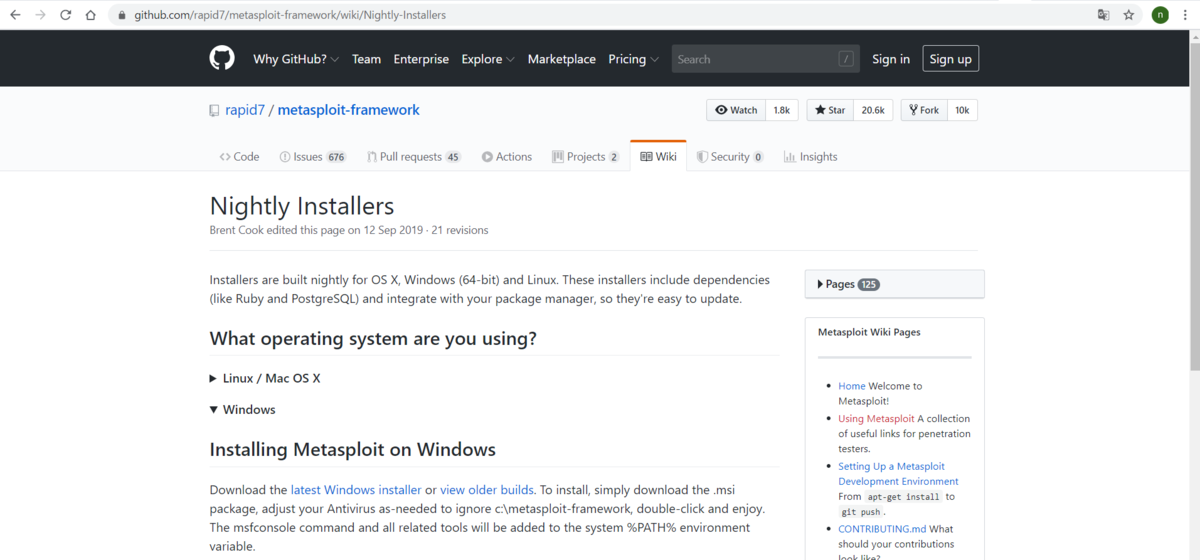Fork the repository
The height and width of the screenshot is (560, 1200).
[924, 110]
